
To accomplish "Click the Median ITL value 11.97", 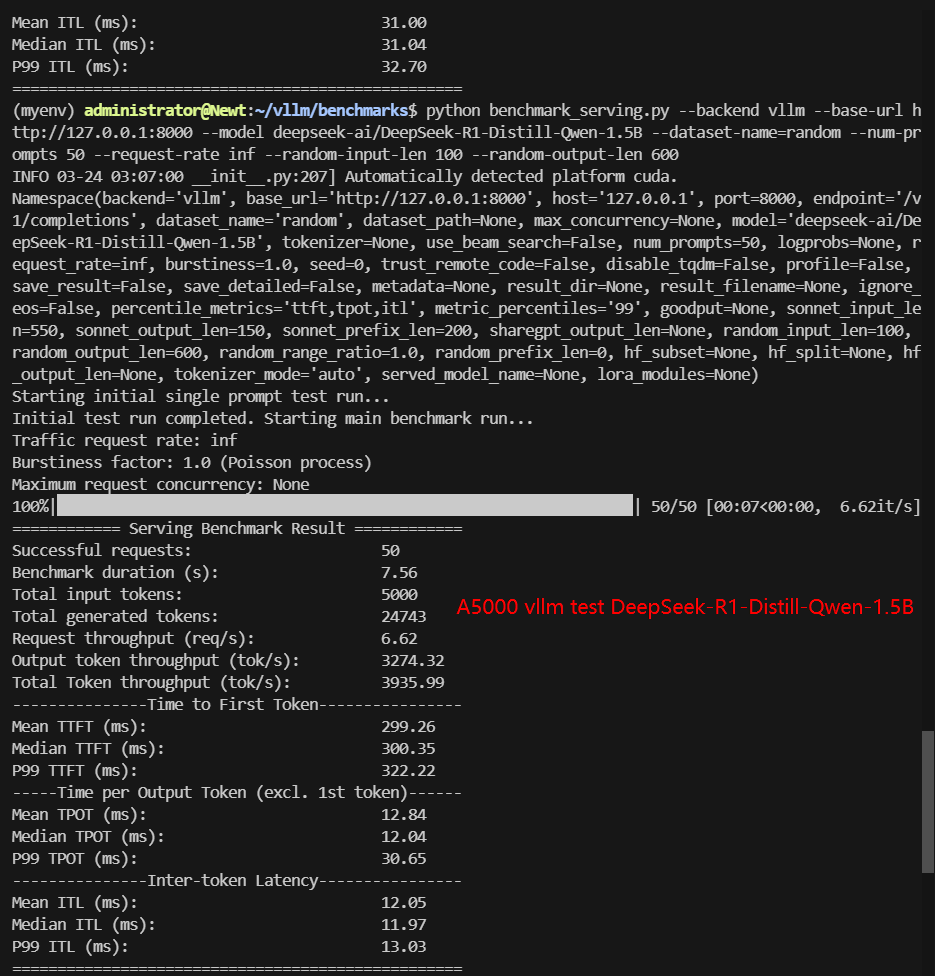I will 403,924.
